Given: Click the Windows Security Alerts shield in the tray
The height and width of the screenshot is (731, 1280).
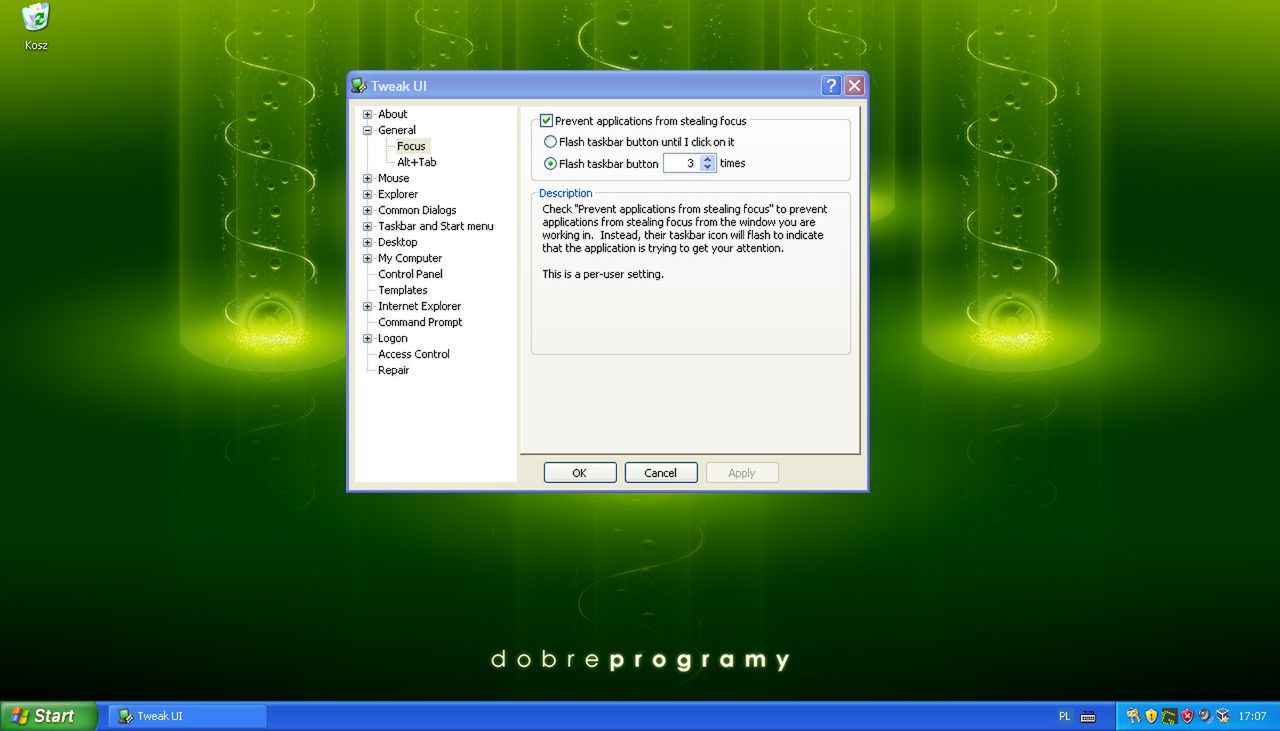Looking at the screenshot, I should coord(1151,715).
